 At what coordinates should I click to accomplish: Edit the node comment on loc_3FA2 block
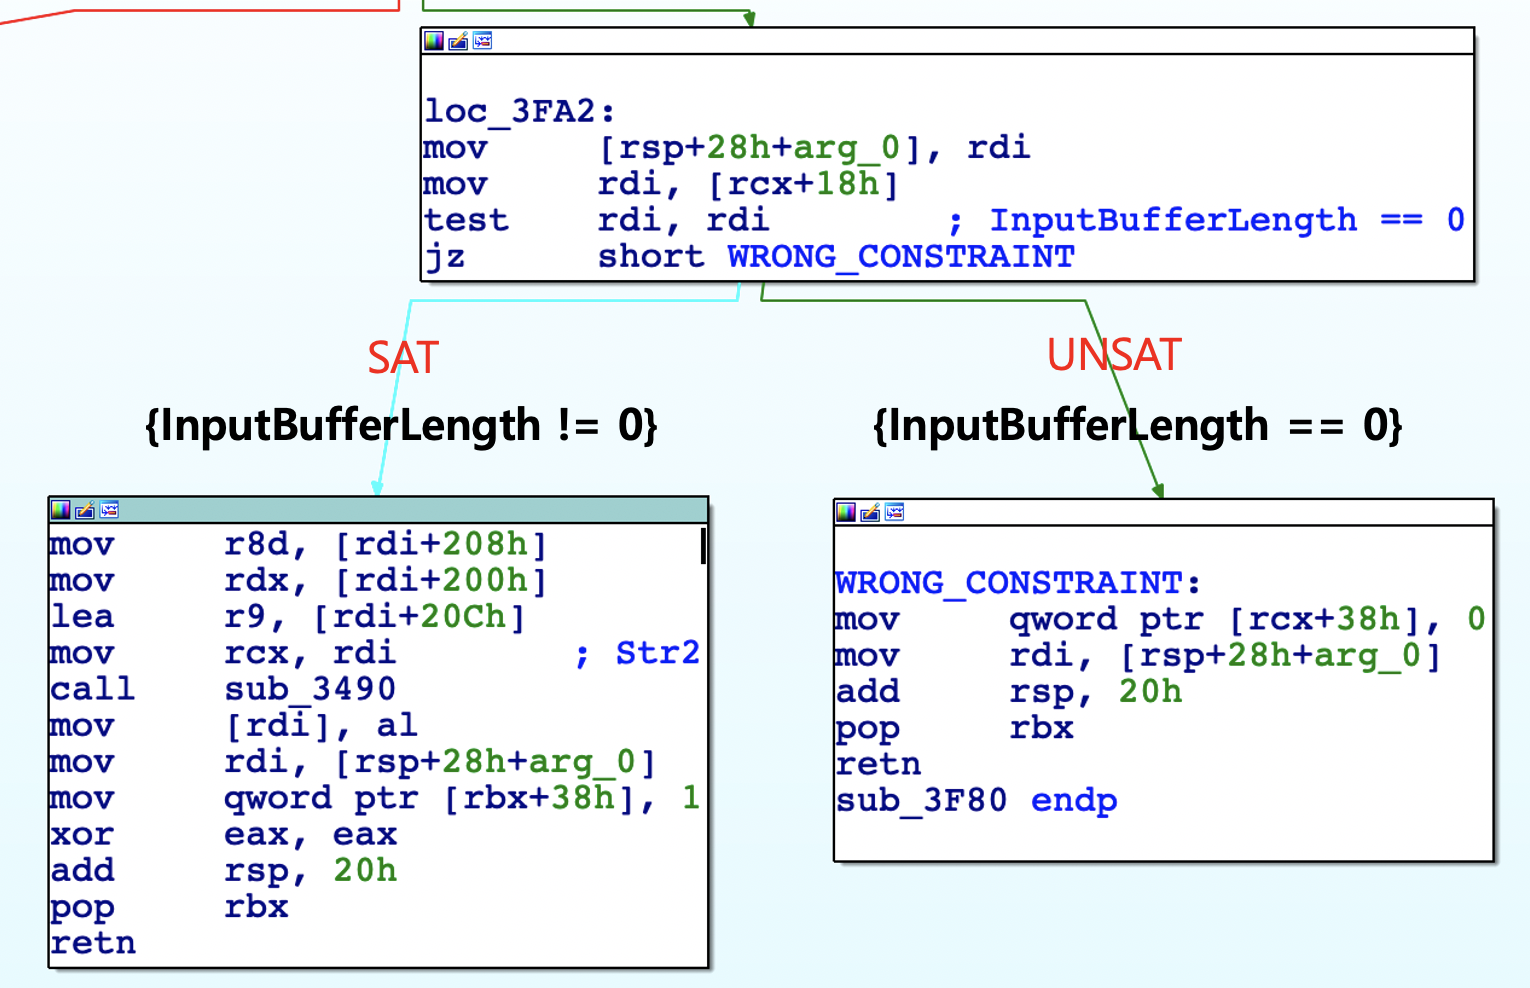pyautogui.click(x=458, y=41)
